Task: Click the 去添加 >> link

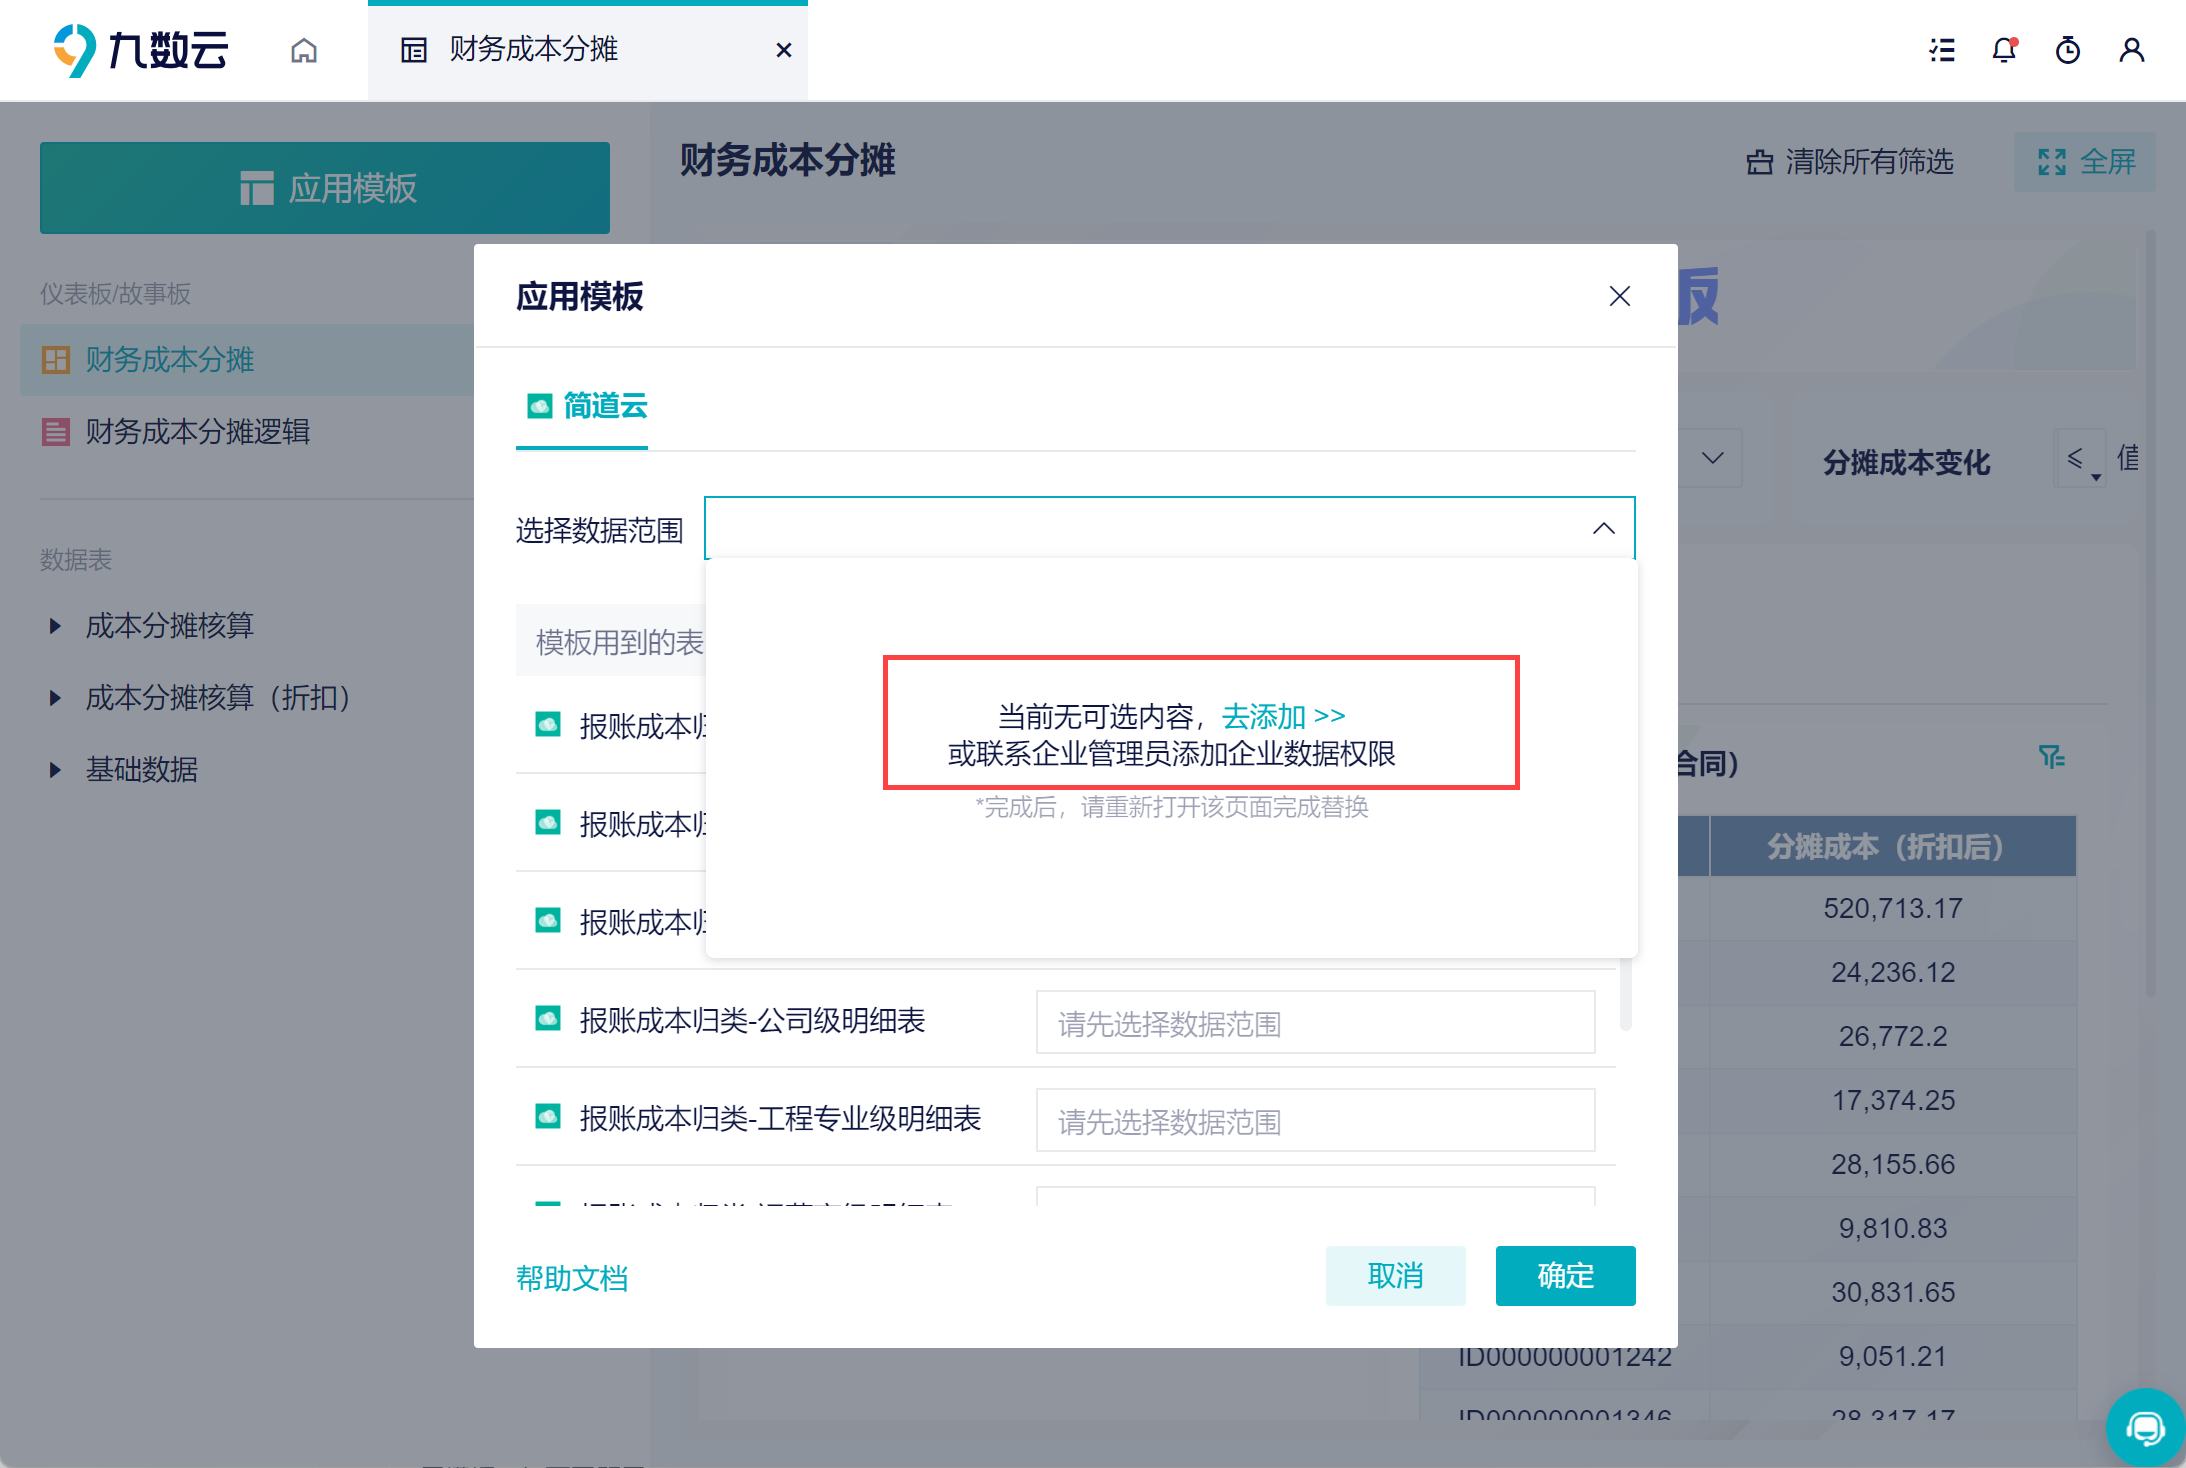Action: (x=1283, y=716)
